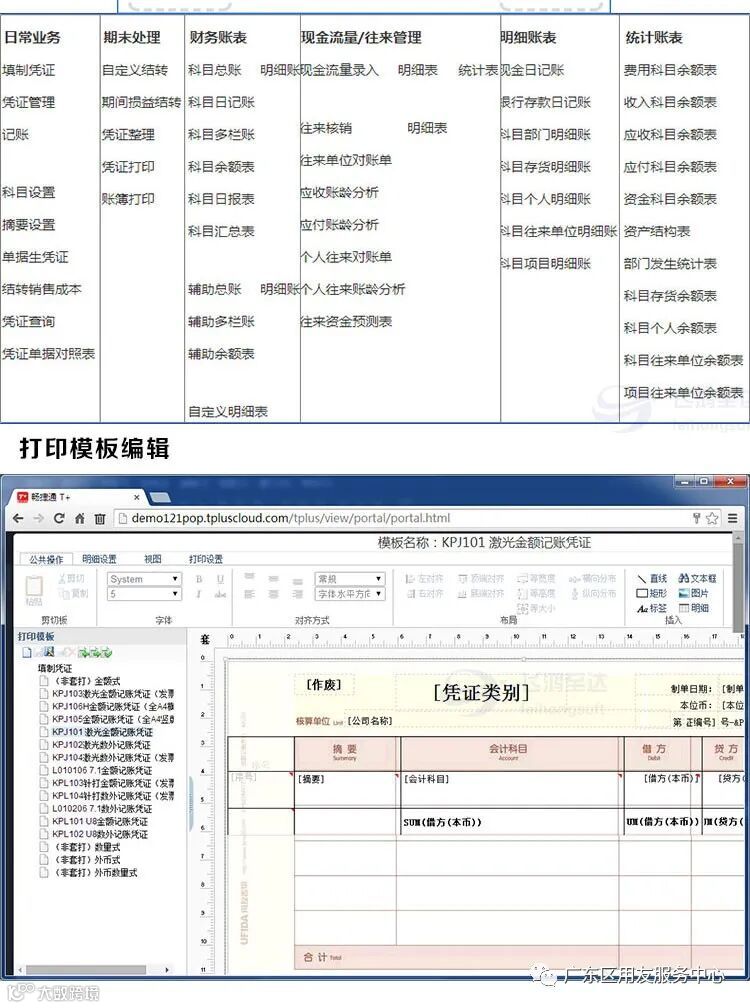
Task: Go back with browser back arrow
Action: (x=18, y=518)
